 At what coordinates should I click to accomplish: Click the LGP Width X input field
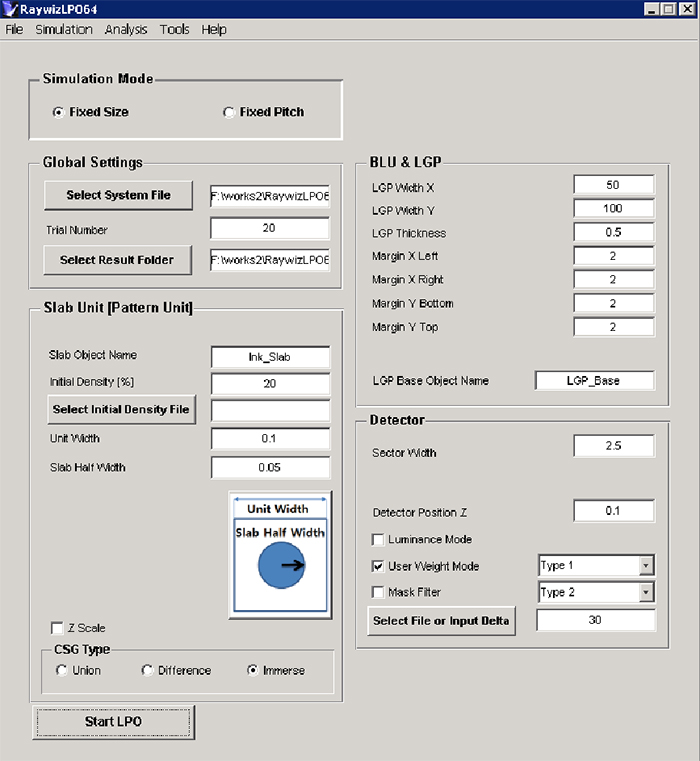[613, 185]
